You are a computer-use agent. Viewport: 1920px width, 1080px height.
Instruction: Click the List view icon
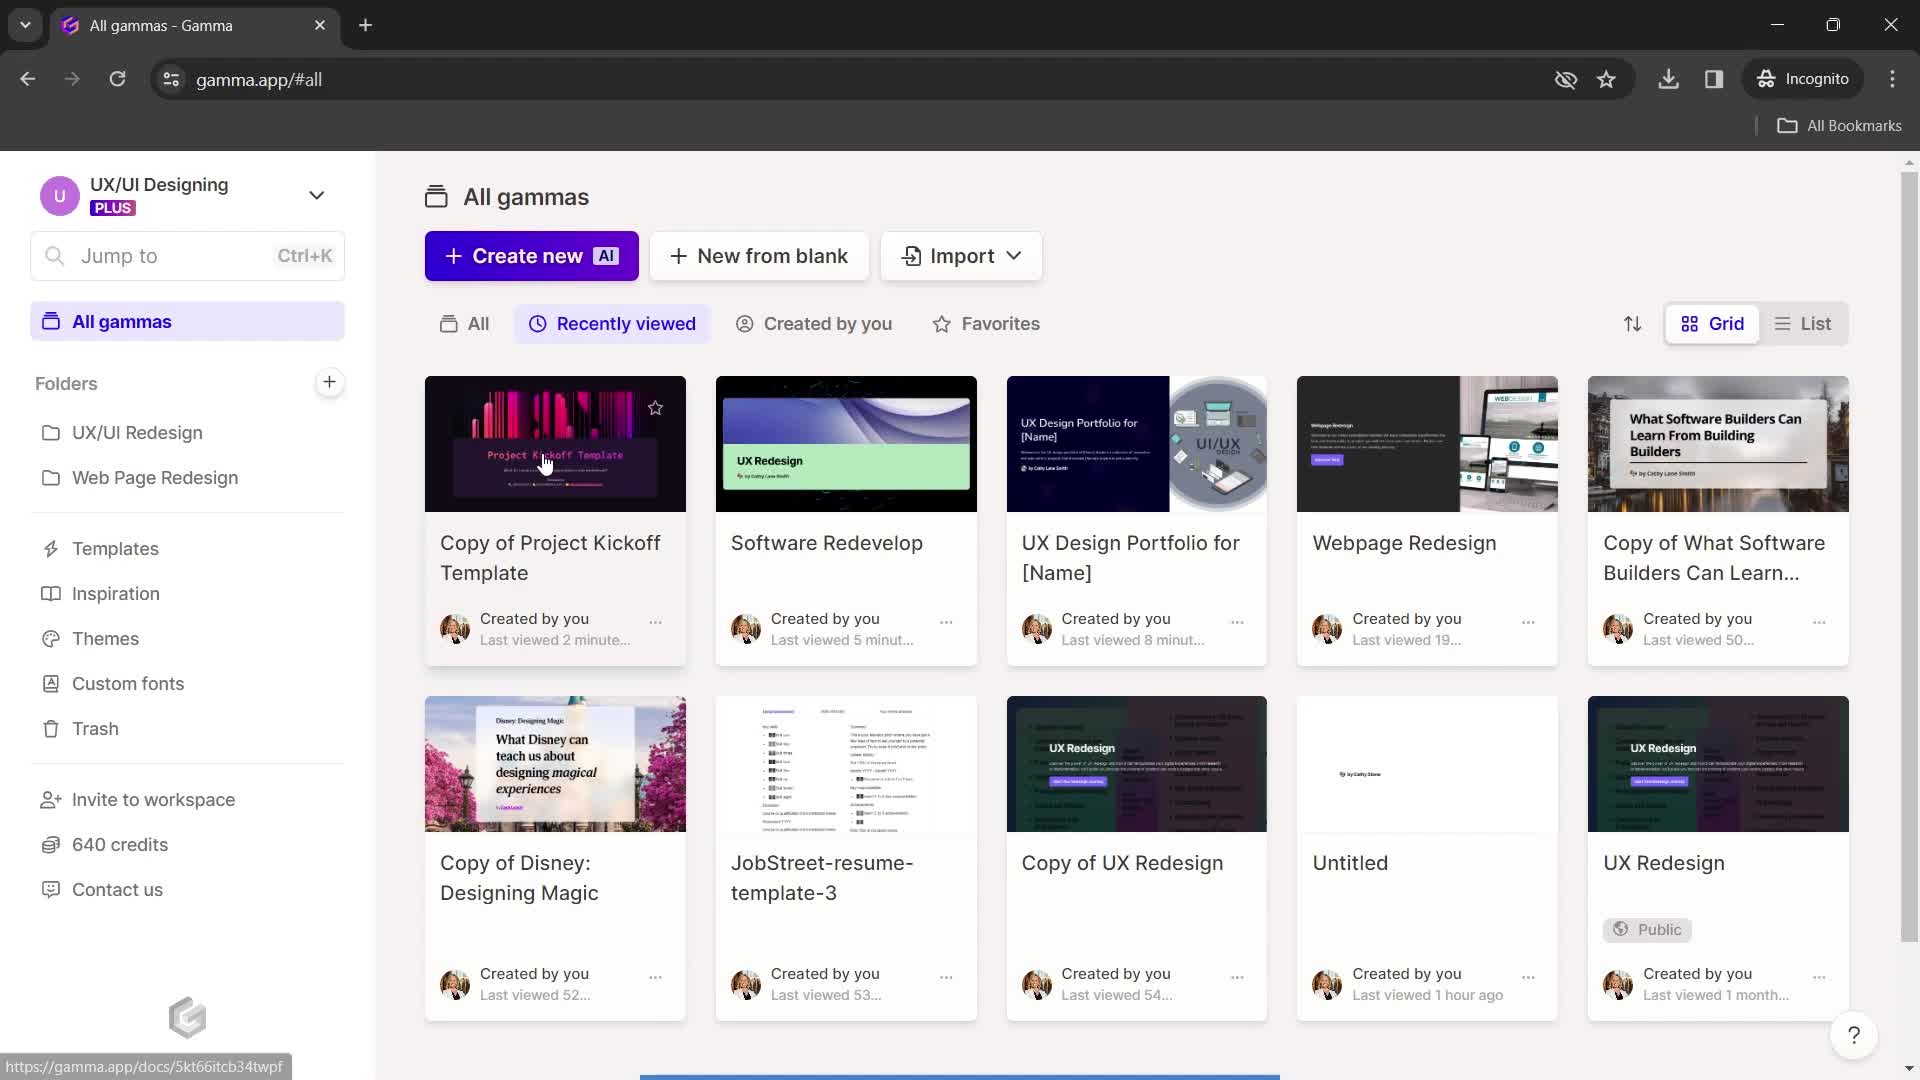pos(1801,323)
